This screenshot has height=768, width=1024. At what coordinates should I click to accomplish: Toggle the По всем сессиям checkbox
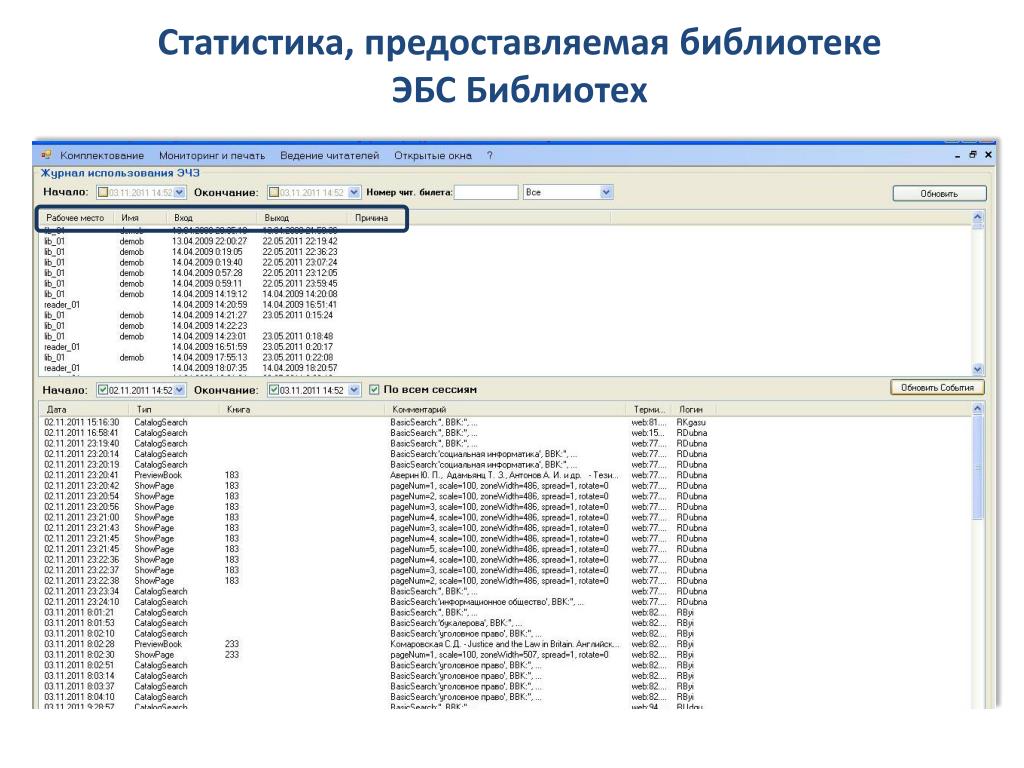[374, 389]
